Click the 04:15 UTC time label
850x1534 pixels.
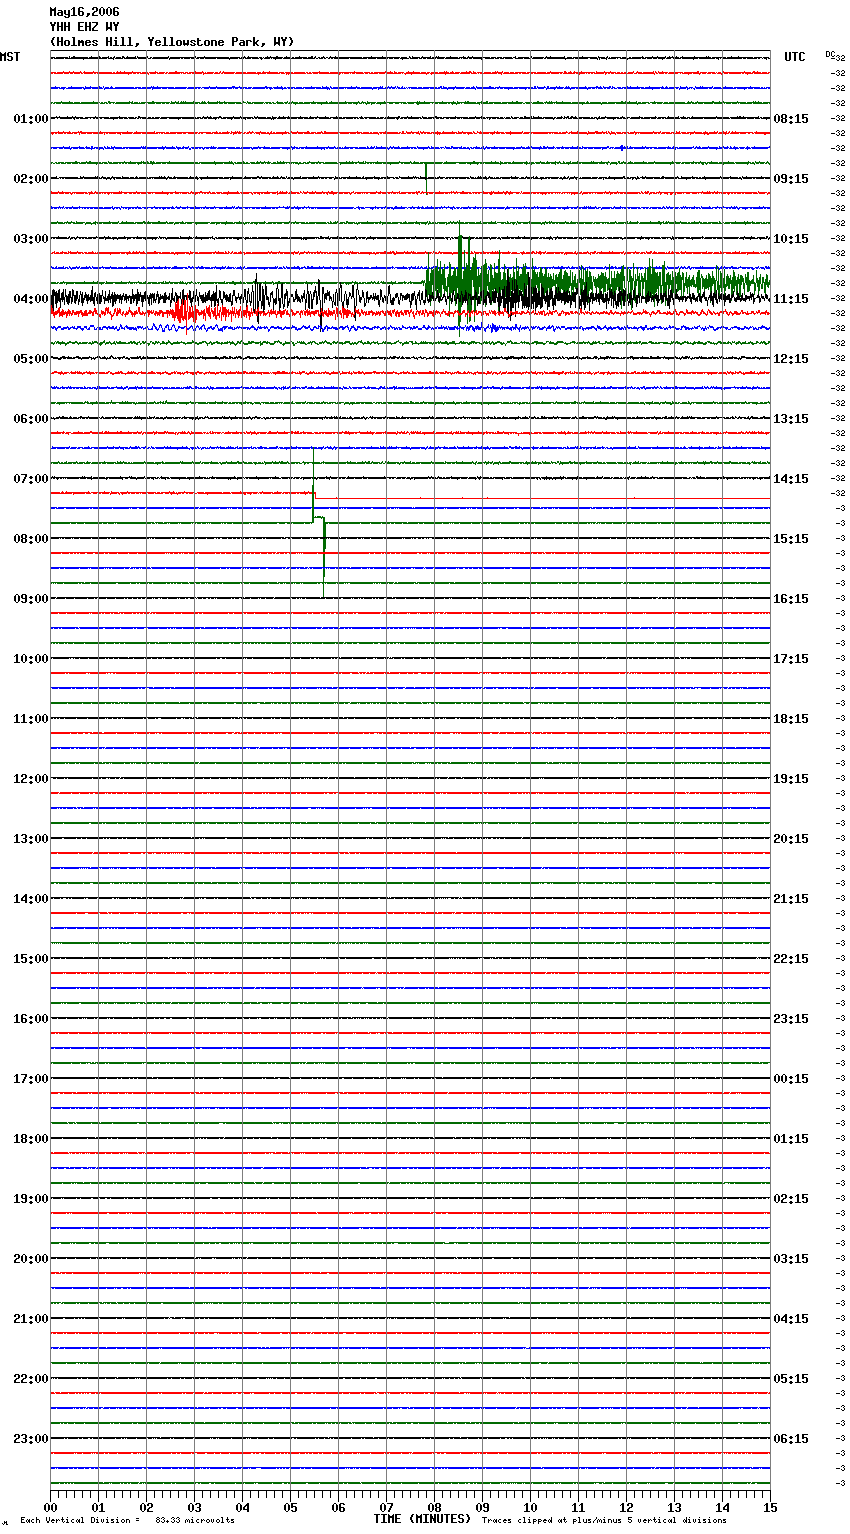pos(791,1319)
